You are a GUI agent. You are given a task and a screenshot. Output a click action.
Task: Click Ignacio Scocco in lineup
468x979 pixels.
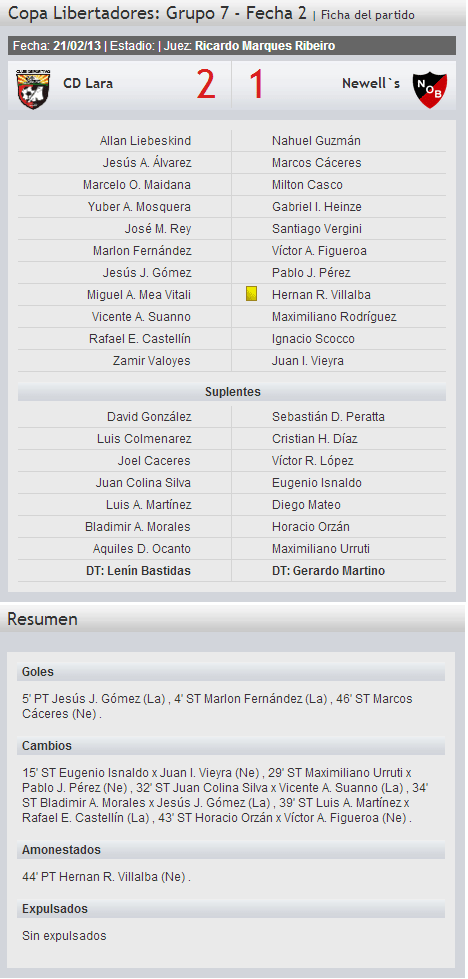[x=313, y=339]
